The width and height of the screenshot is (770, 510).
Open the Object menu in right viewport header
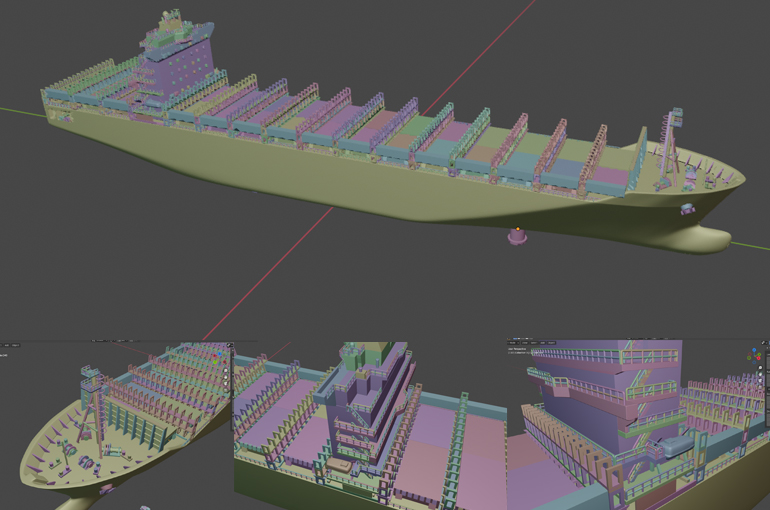click(551, 343)
